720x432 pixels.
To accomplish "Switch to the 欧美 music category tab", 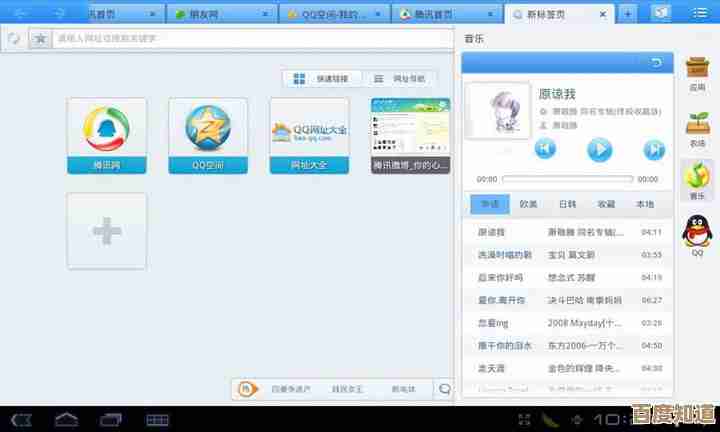I will (x=528, y=204).
